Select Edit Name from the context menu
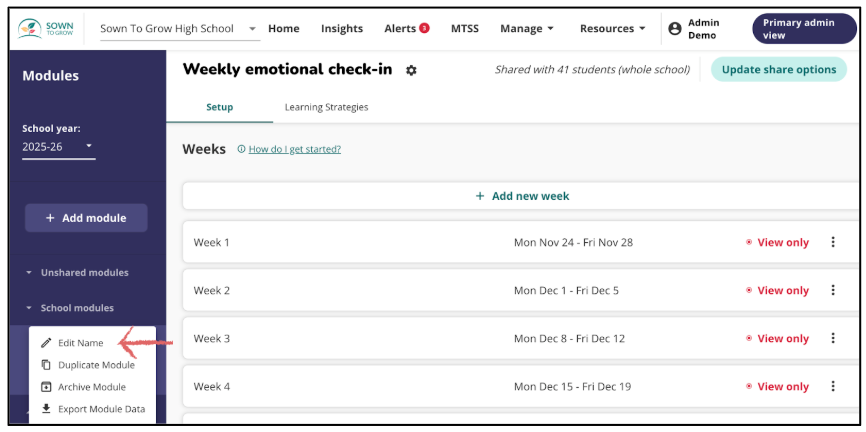 (x=80, y=343)
